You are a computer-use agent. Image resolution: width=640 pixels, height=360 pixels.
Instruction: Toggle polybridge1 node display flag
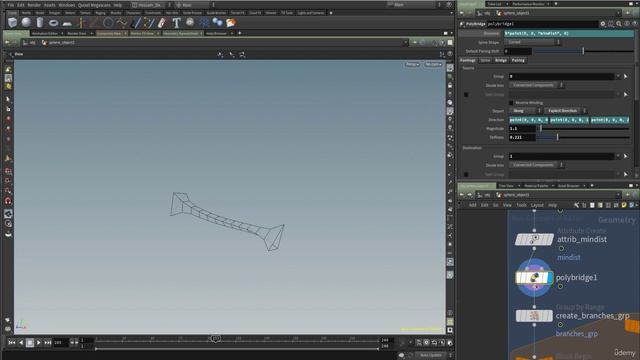[550, 278]
